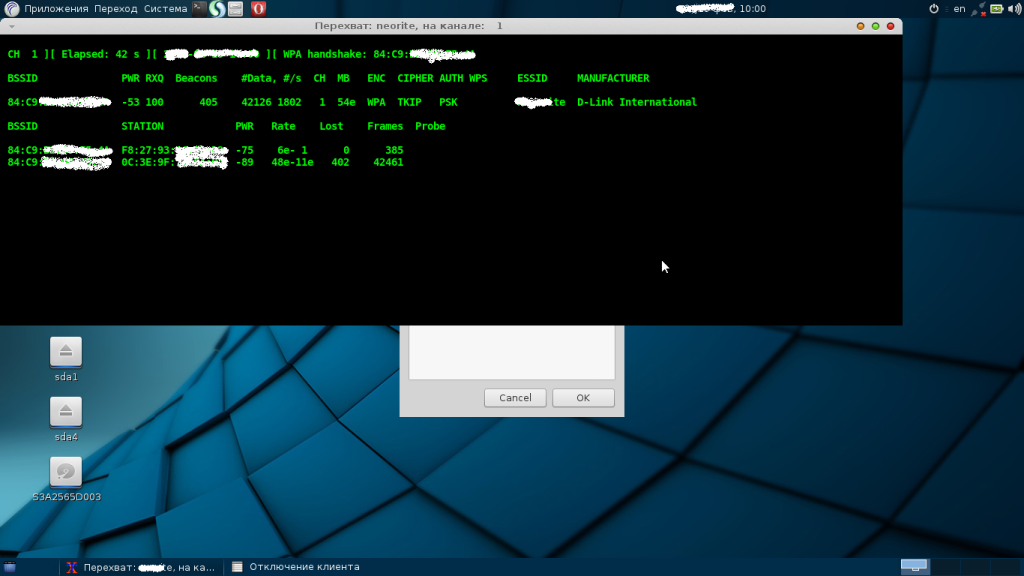Click Cancel in the dialog window
This screenshot has width=1024, height=576.
click(x=514, y=397)
